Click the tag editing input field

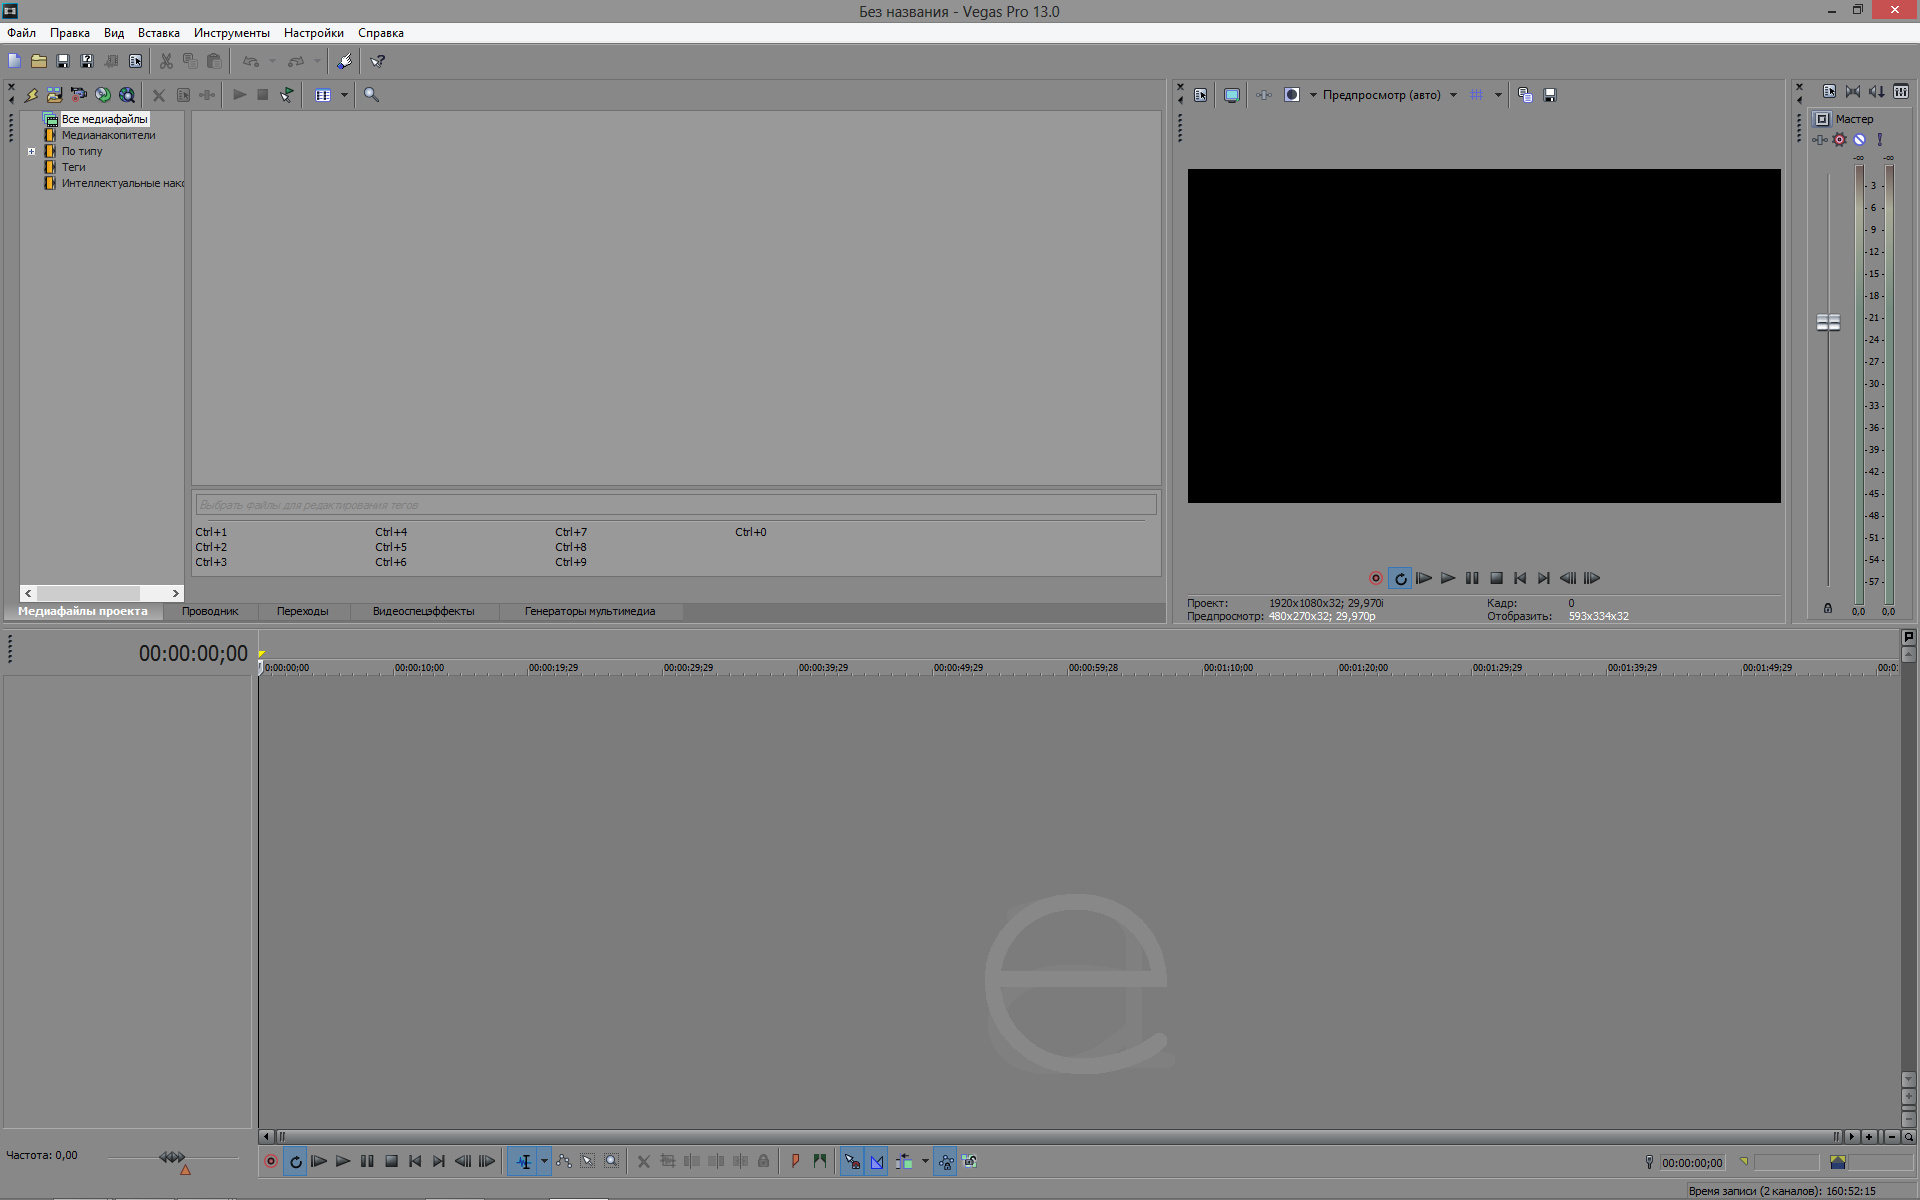676,505
